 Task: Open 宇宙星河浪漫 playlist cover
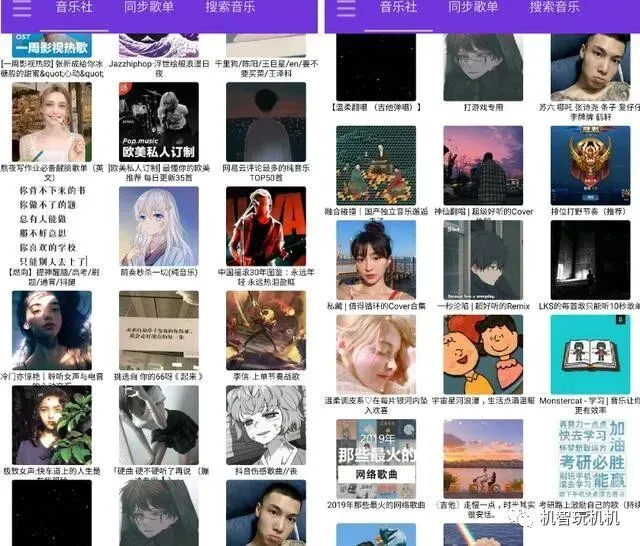tap(483, 355)
